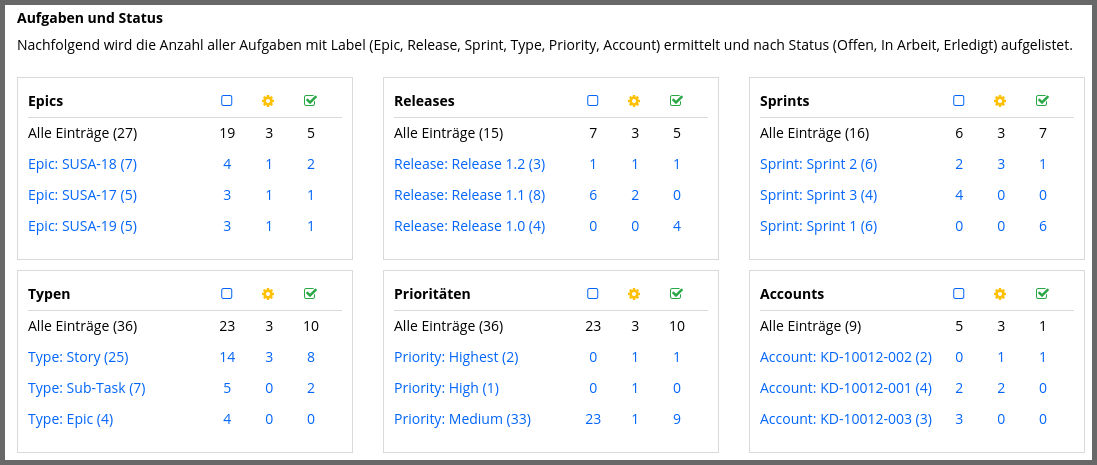
Task: Click the open-status square icon in Sprints header
Action: [x=958, y=101]
